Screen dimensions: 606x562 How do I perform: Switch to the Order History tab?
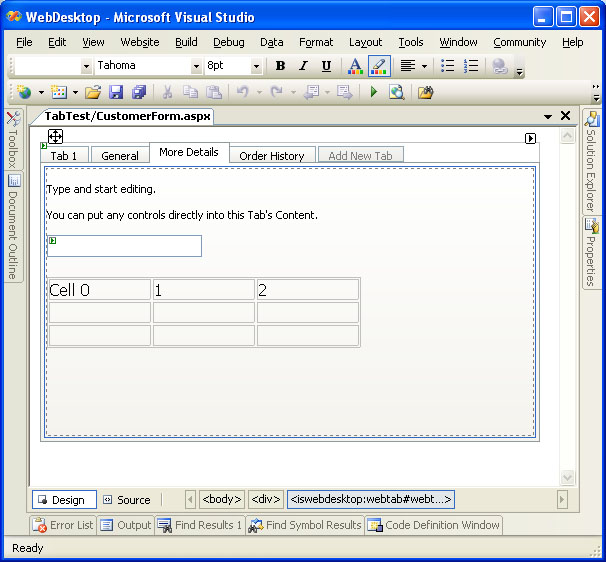(x=272, y=156)
